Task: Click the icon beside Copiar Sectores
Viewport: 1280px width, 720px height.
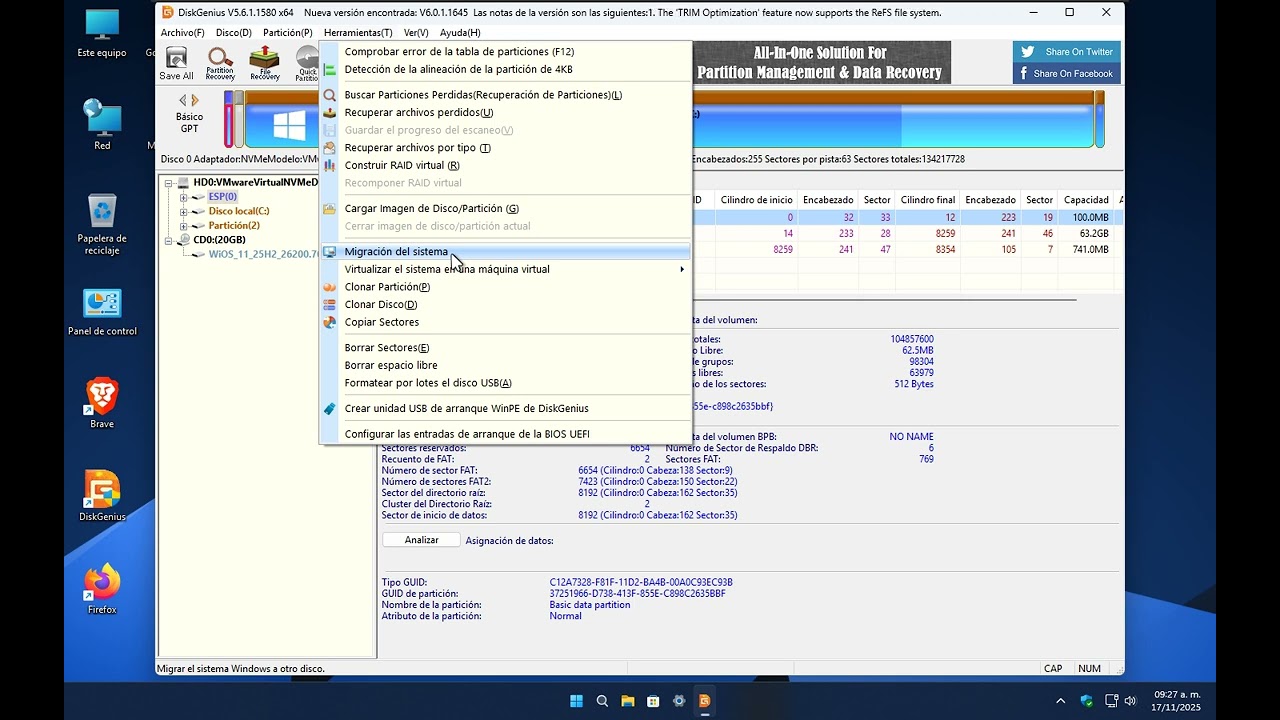Action: point(330,323)
